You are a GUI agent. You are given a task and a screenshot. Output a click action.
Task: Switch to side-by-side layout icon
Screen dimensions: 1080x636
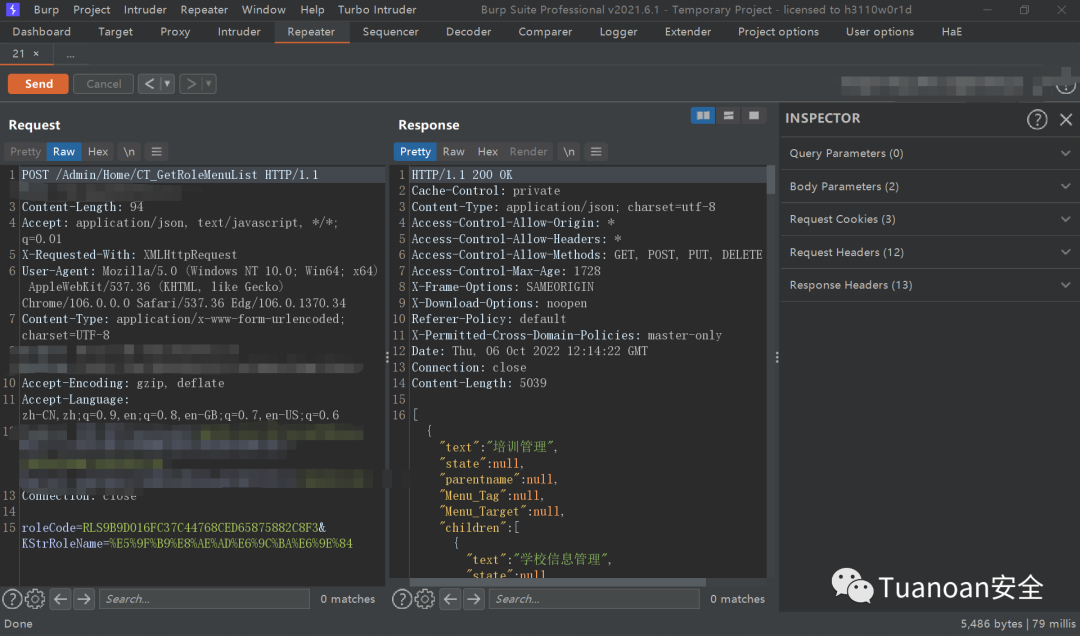(703, 116)
